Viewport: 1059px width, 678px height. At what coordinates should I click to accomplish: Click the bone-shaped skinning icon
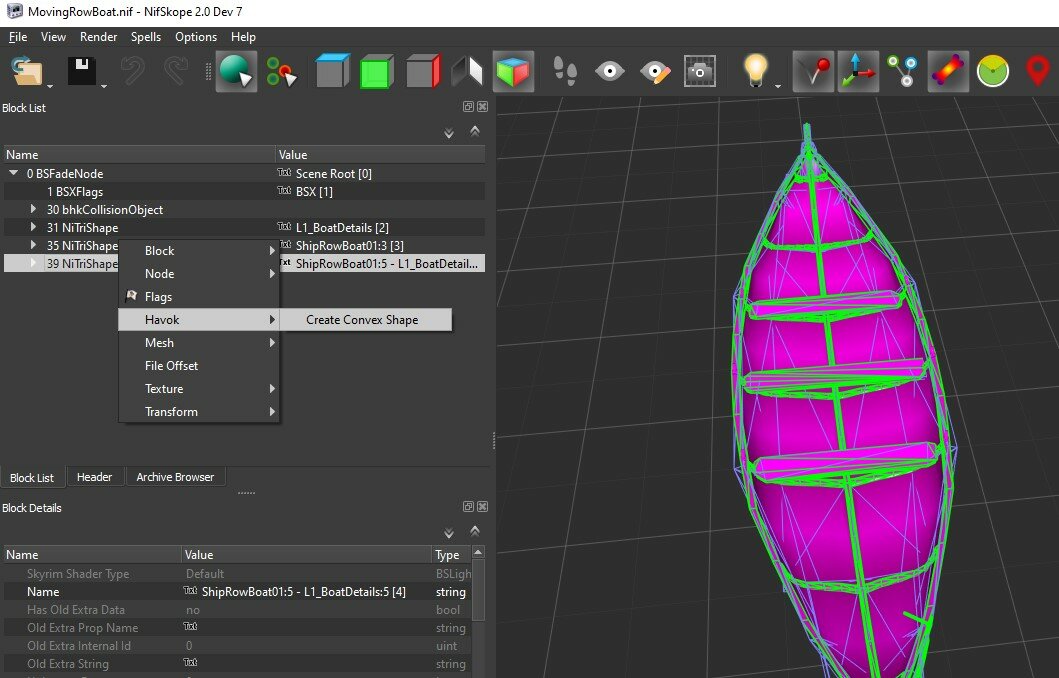click(947, 70)
